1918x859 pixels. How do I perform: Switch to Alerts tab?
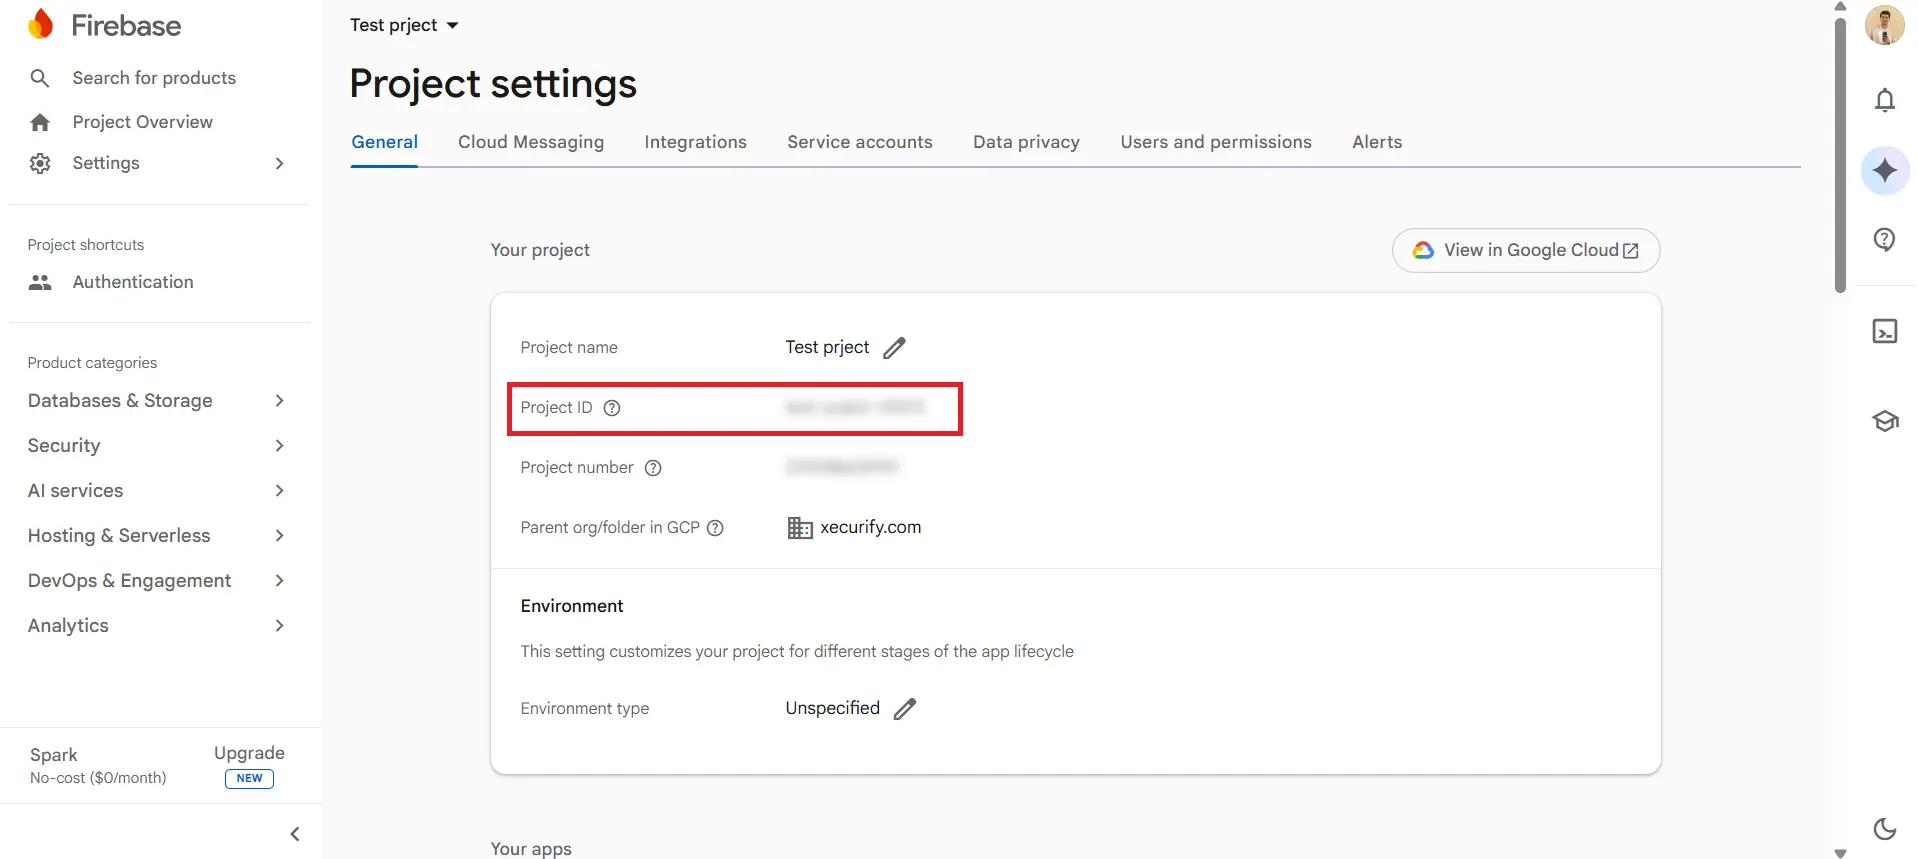tap(1377, 142)
